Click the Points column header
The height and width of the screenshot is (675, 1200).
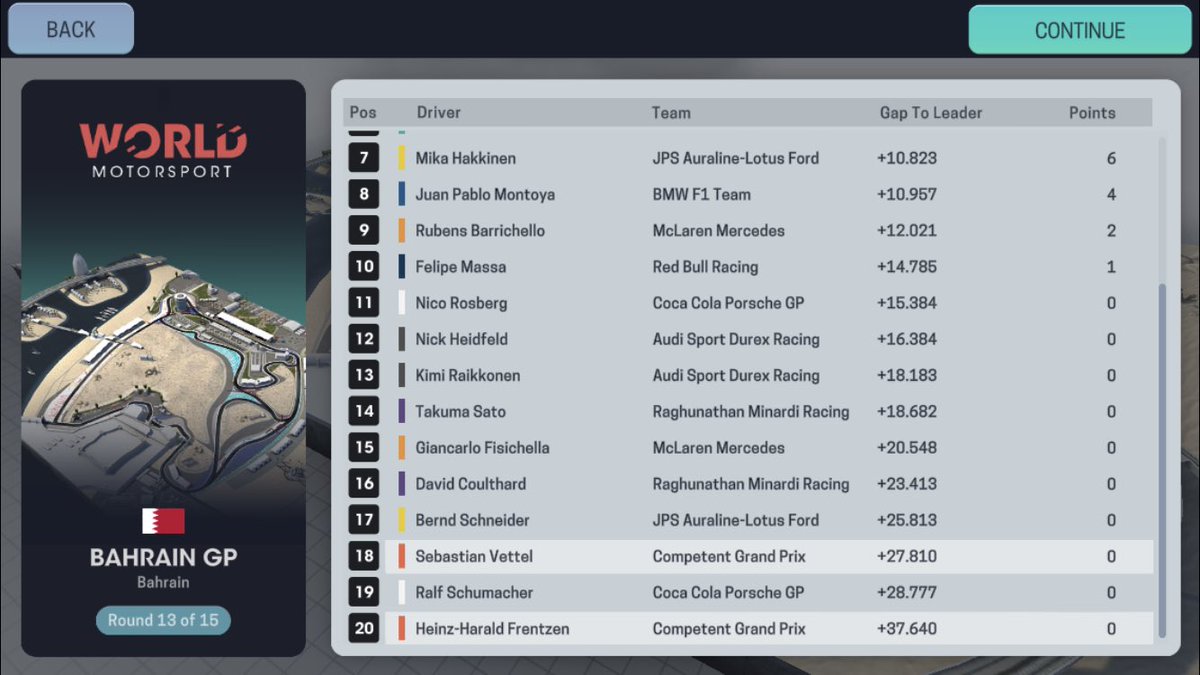(1091, 112)
